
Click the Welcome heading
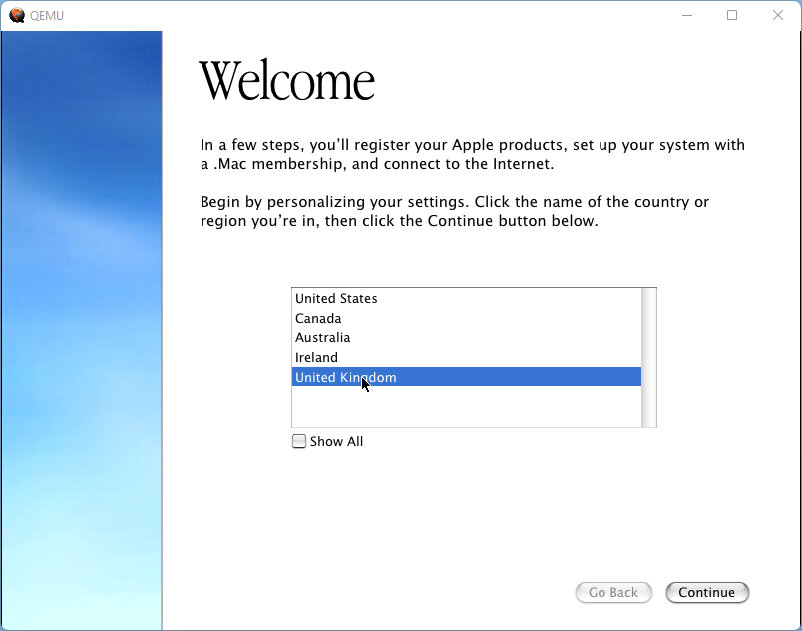click(x=287, y=80)
